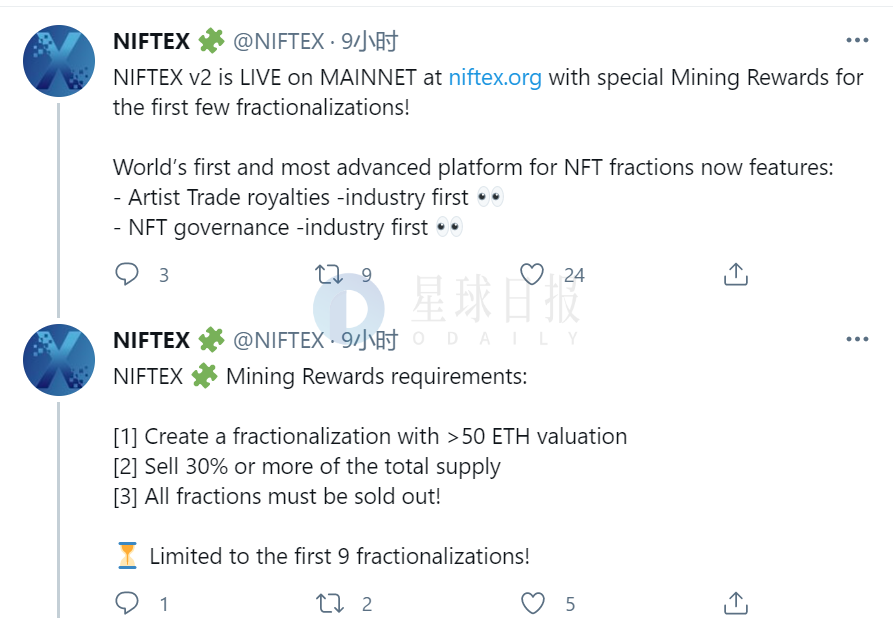Open the niftex.org link
This screenshot has height=618, width=893.
(x=495, y=77)
